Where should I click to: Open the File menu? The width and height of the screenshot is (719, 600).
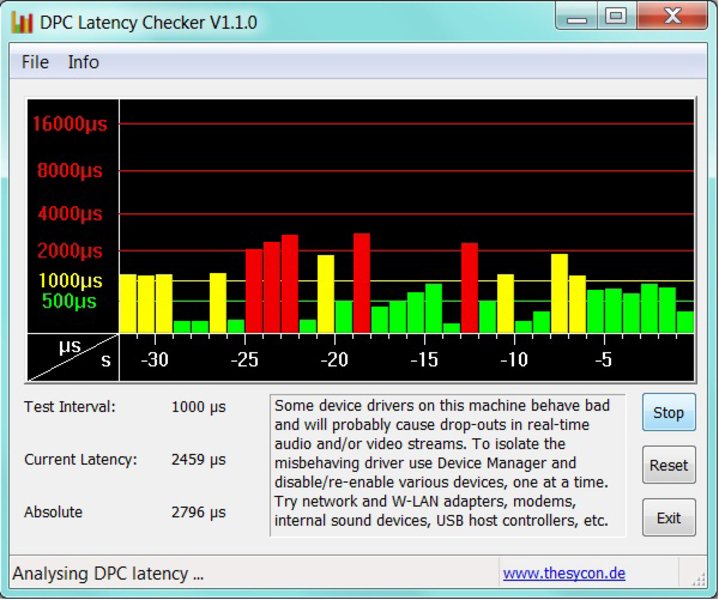(35, 62)
